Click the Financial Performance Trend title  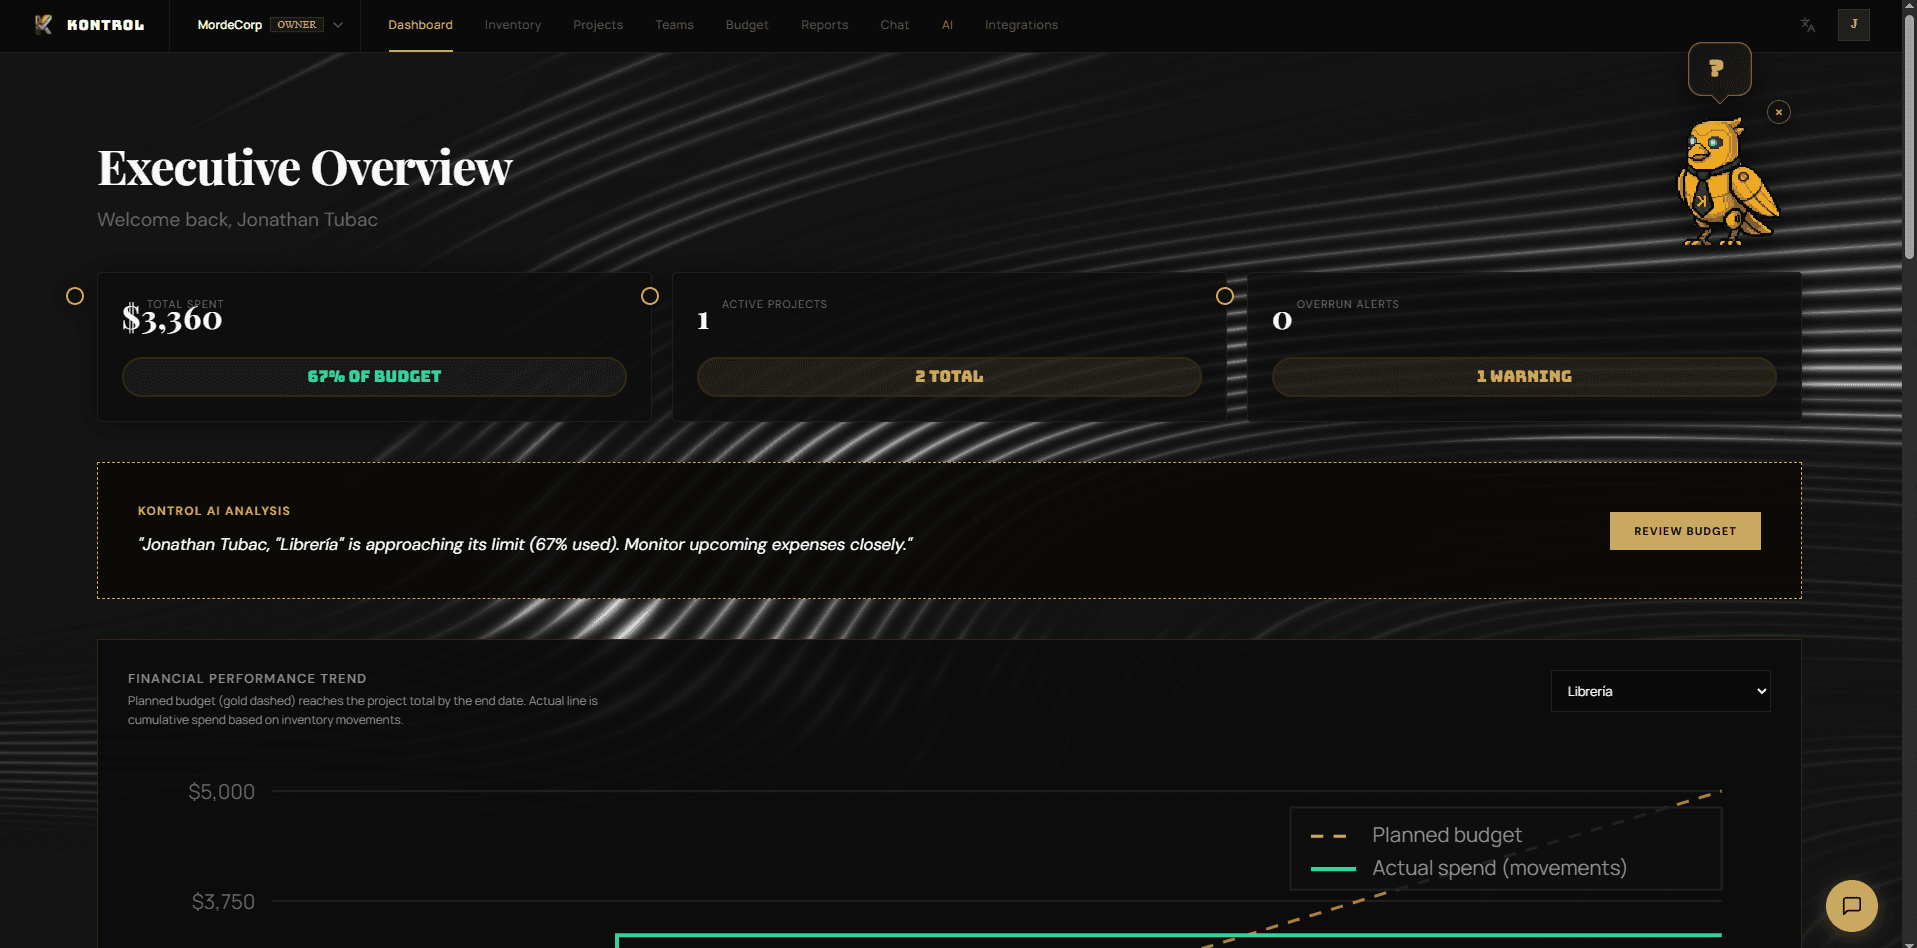(247, 678)
